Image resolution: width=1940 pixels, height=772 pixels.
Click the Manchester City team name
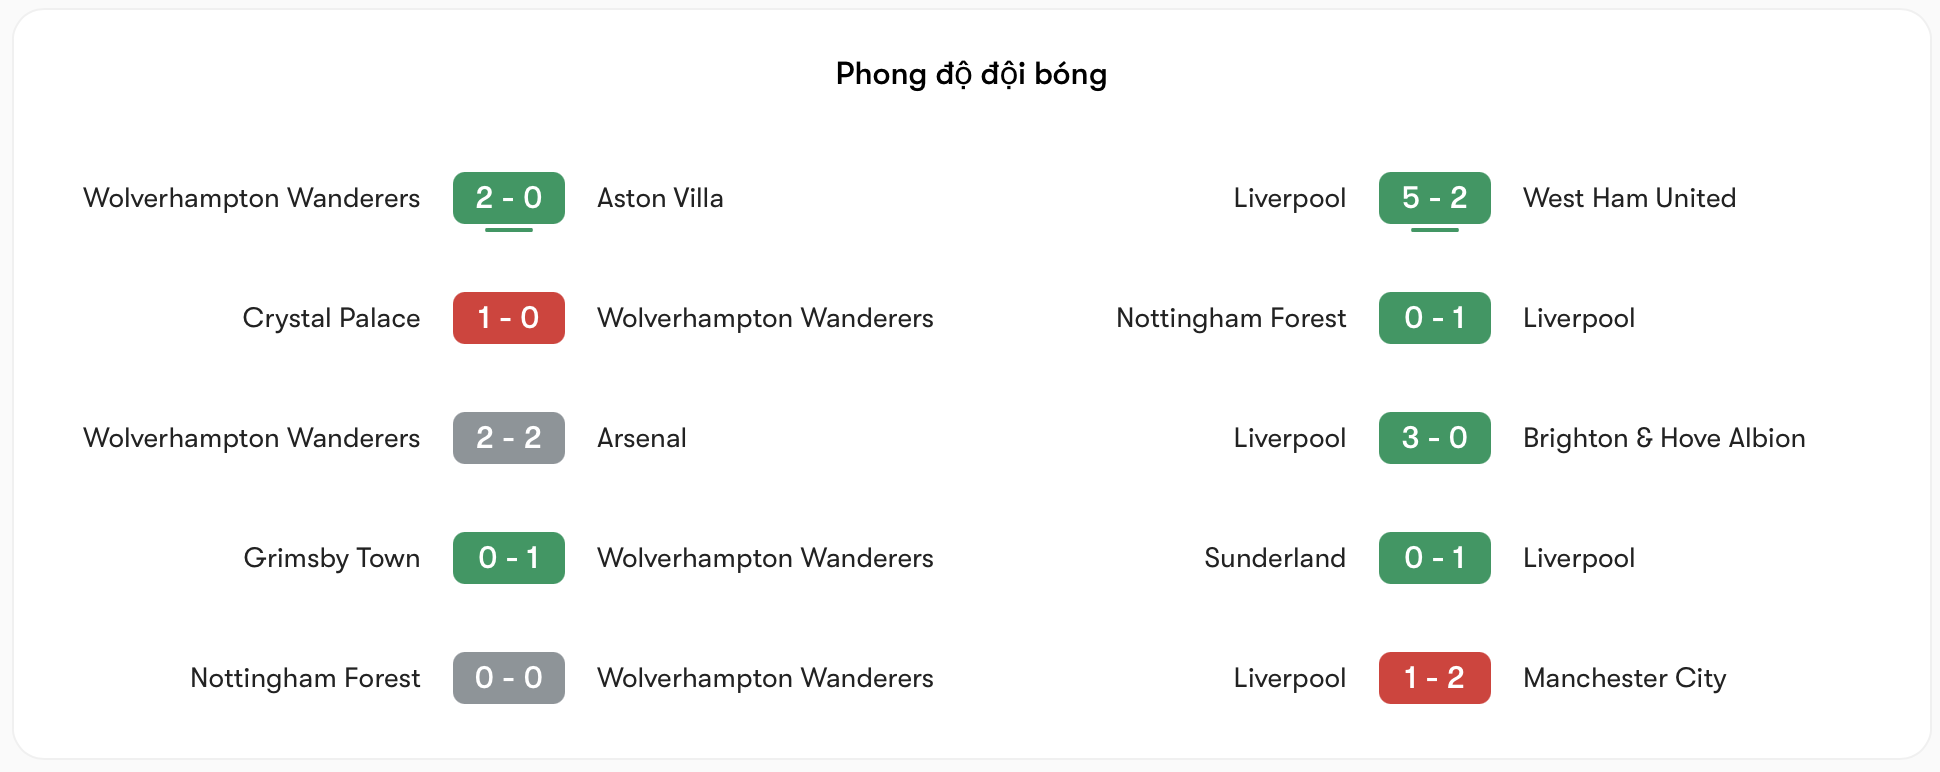1624,678
